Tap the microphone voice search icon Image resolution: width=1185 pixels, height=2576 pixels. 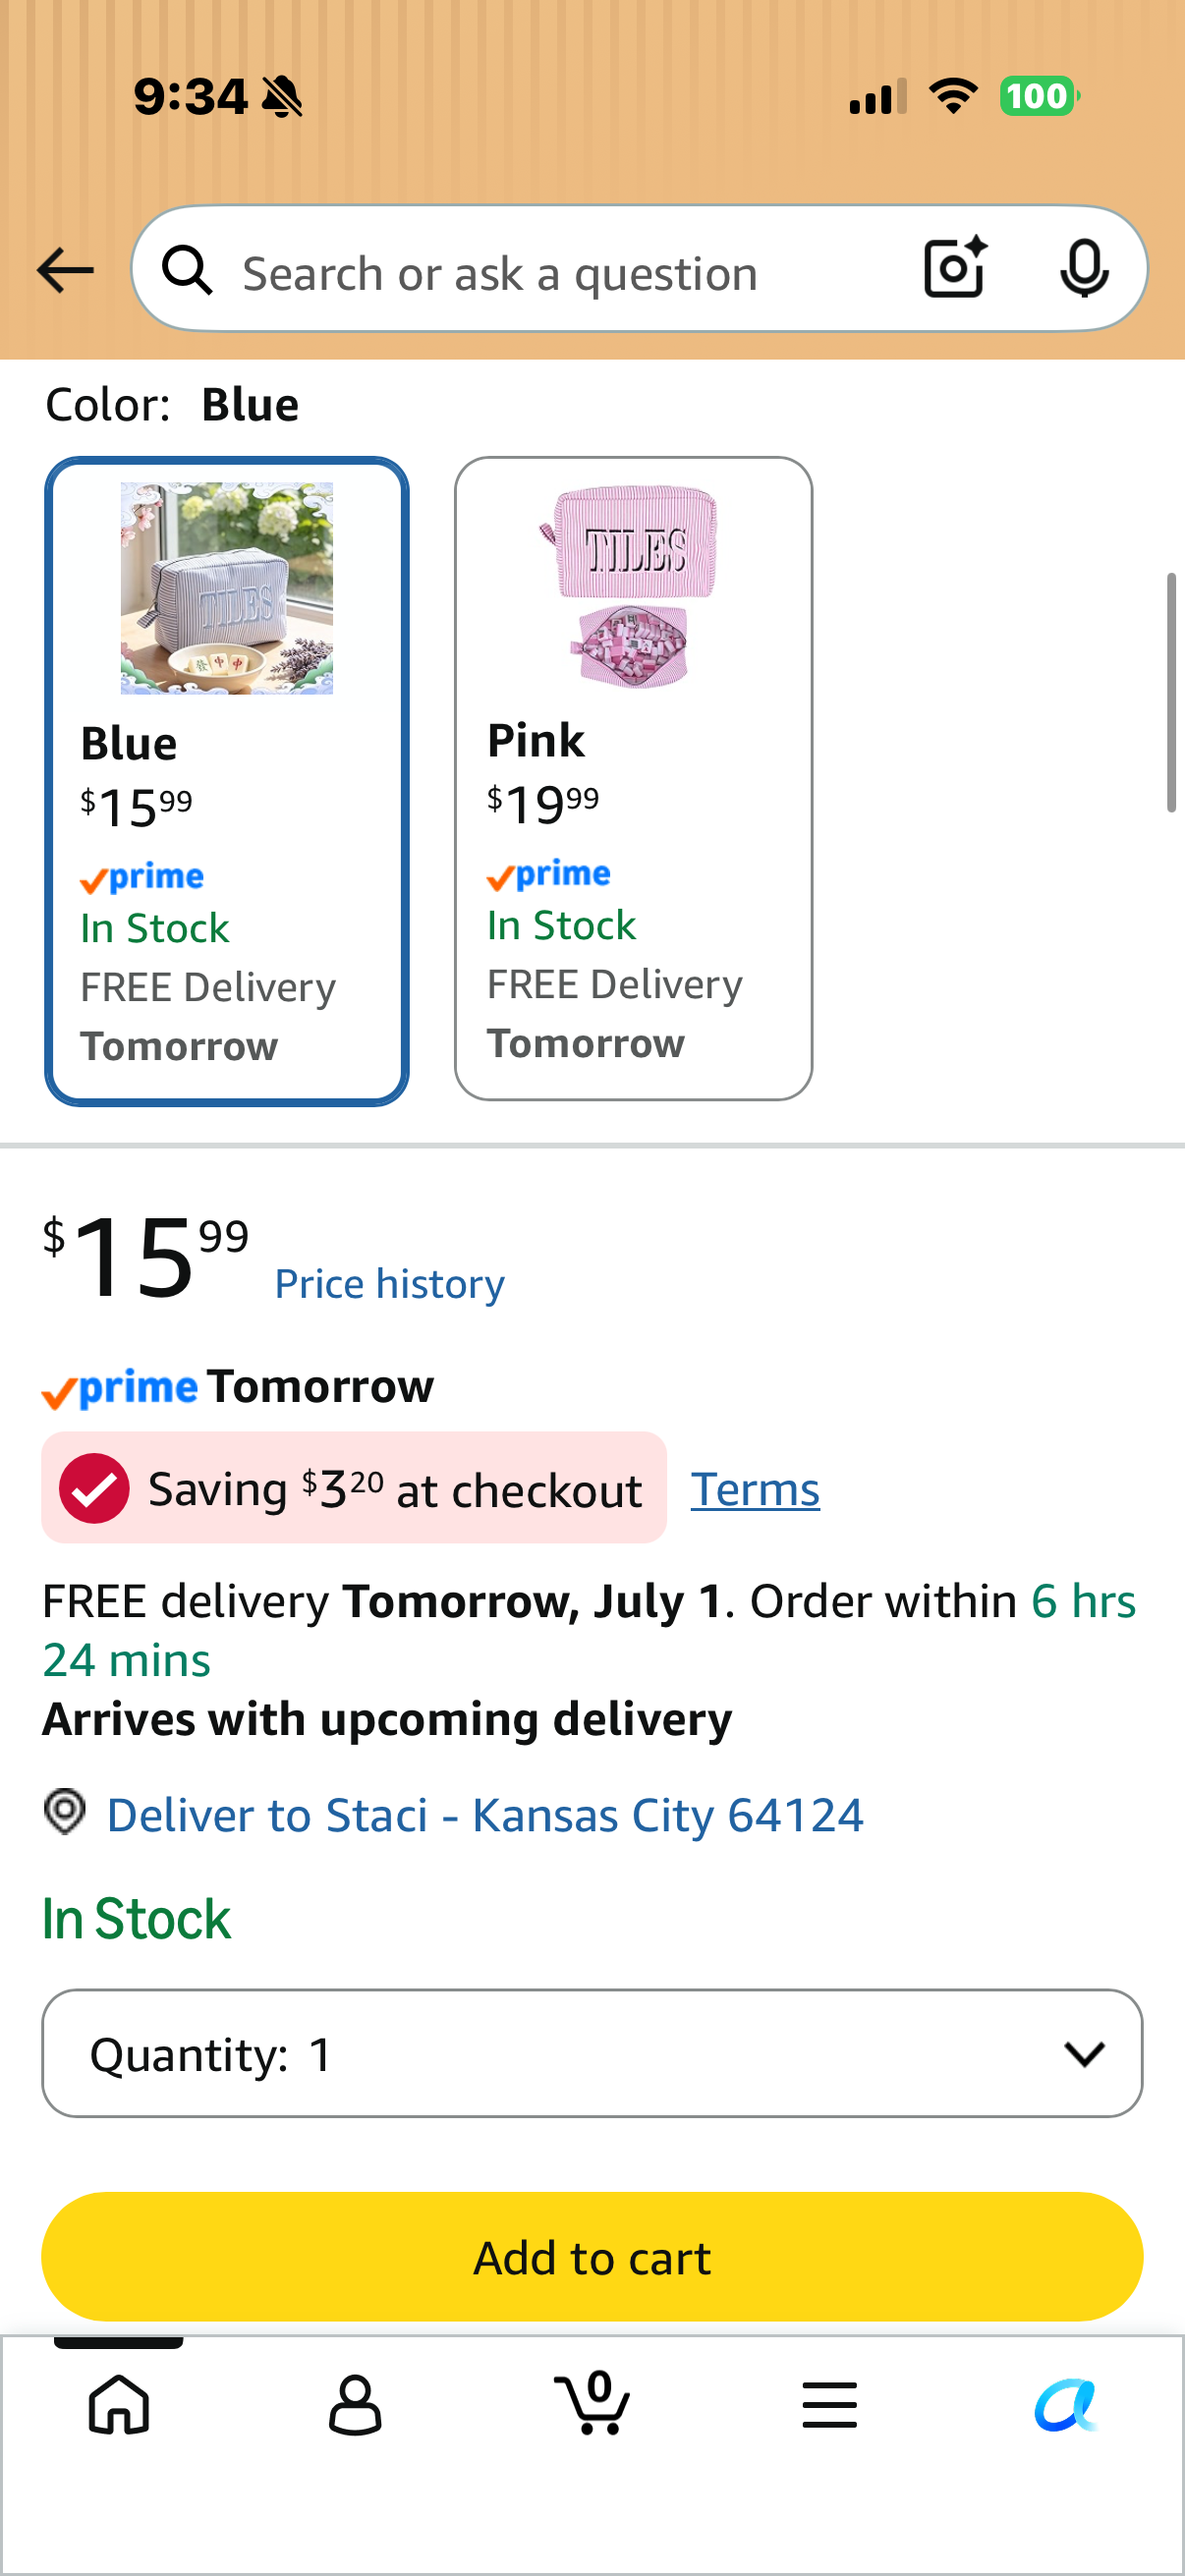point(1084,268)
